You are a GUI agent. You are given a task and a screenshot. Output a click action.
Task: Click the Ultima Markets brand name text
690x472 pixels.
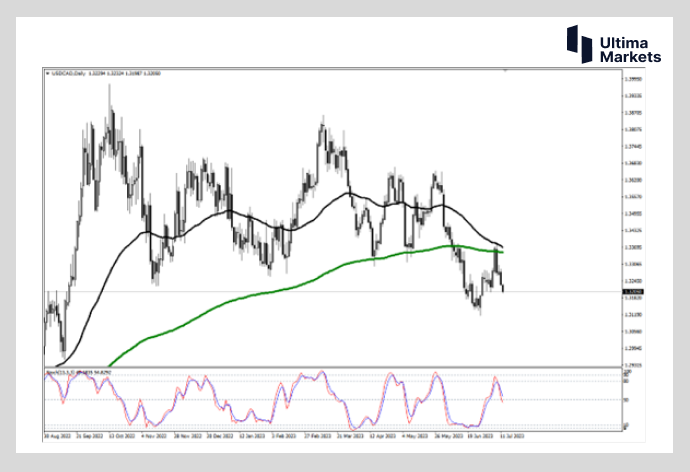(x=630, y=50)
